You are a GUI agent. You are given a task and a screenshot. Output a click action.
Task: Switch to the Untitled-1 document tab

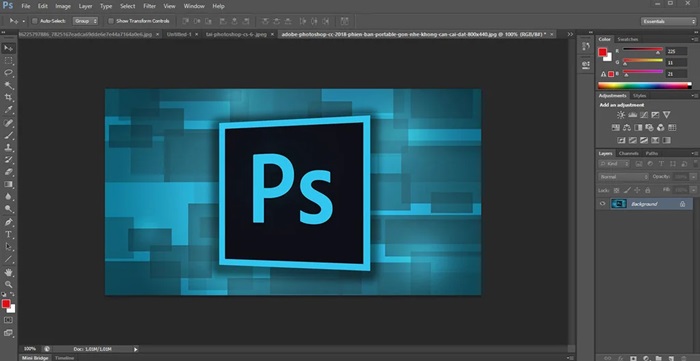point(179,34)
